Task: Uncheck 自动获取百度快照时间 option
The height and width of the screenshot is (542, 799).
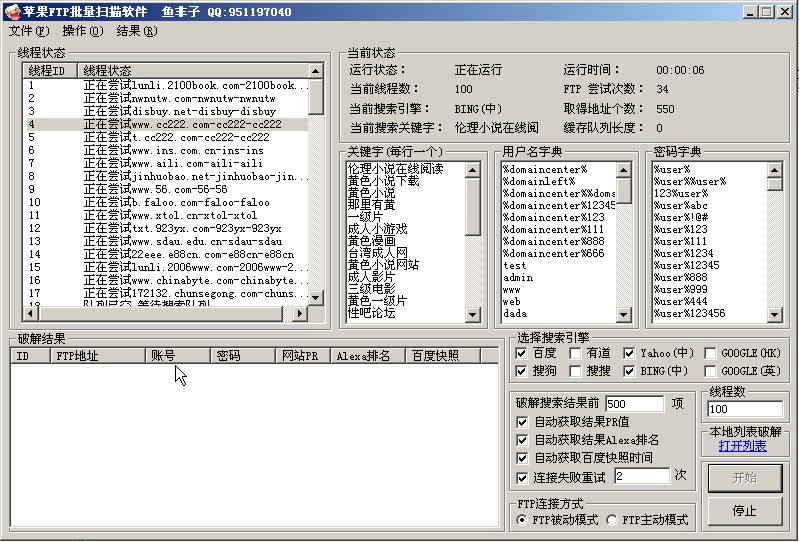Action: (522, 458)
